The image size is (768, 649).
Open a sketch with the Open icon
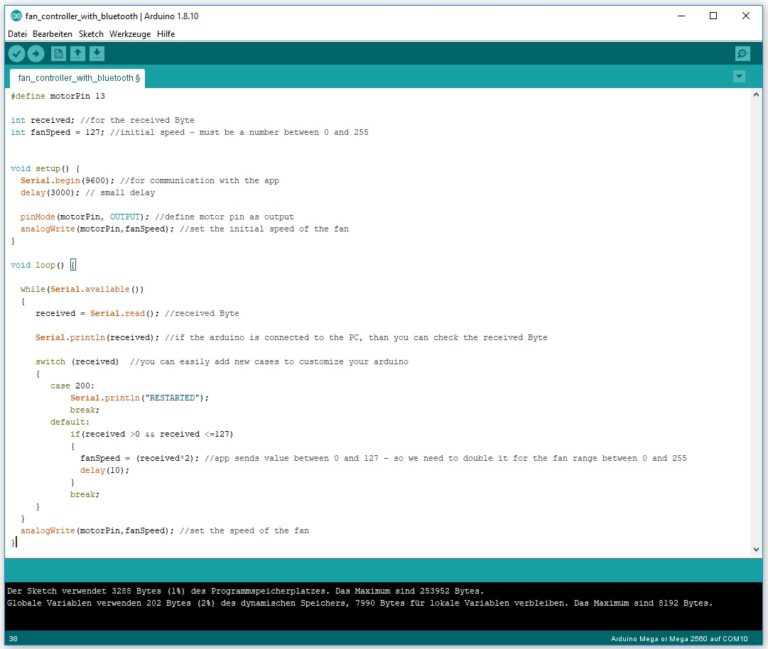pos(77,53)
